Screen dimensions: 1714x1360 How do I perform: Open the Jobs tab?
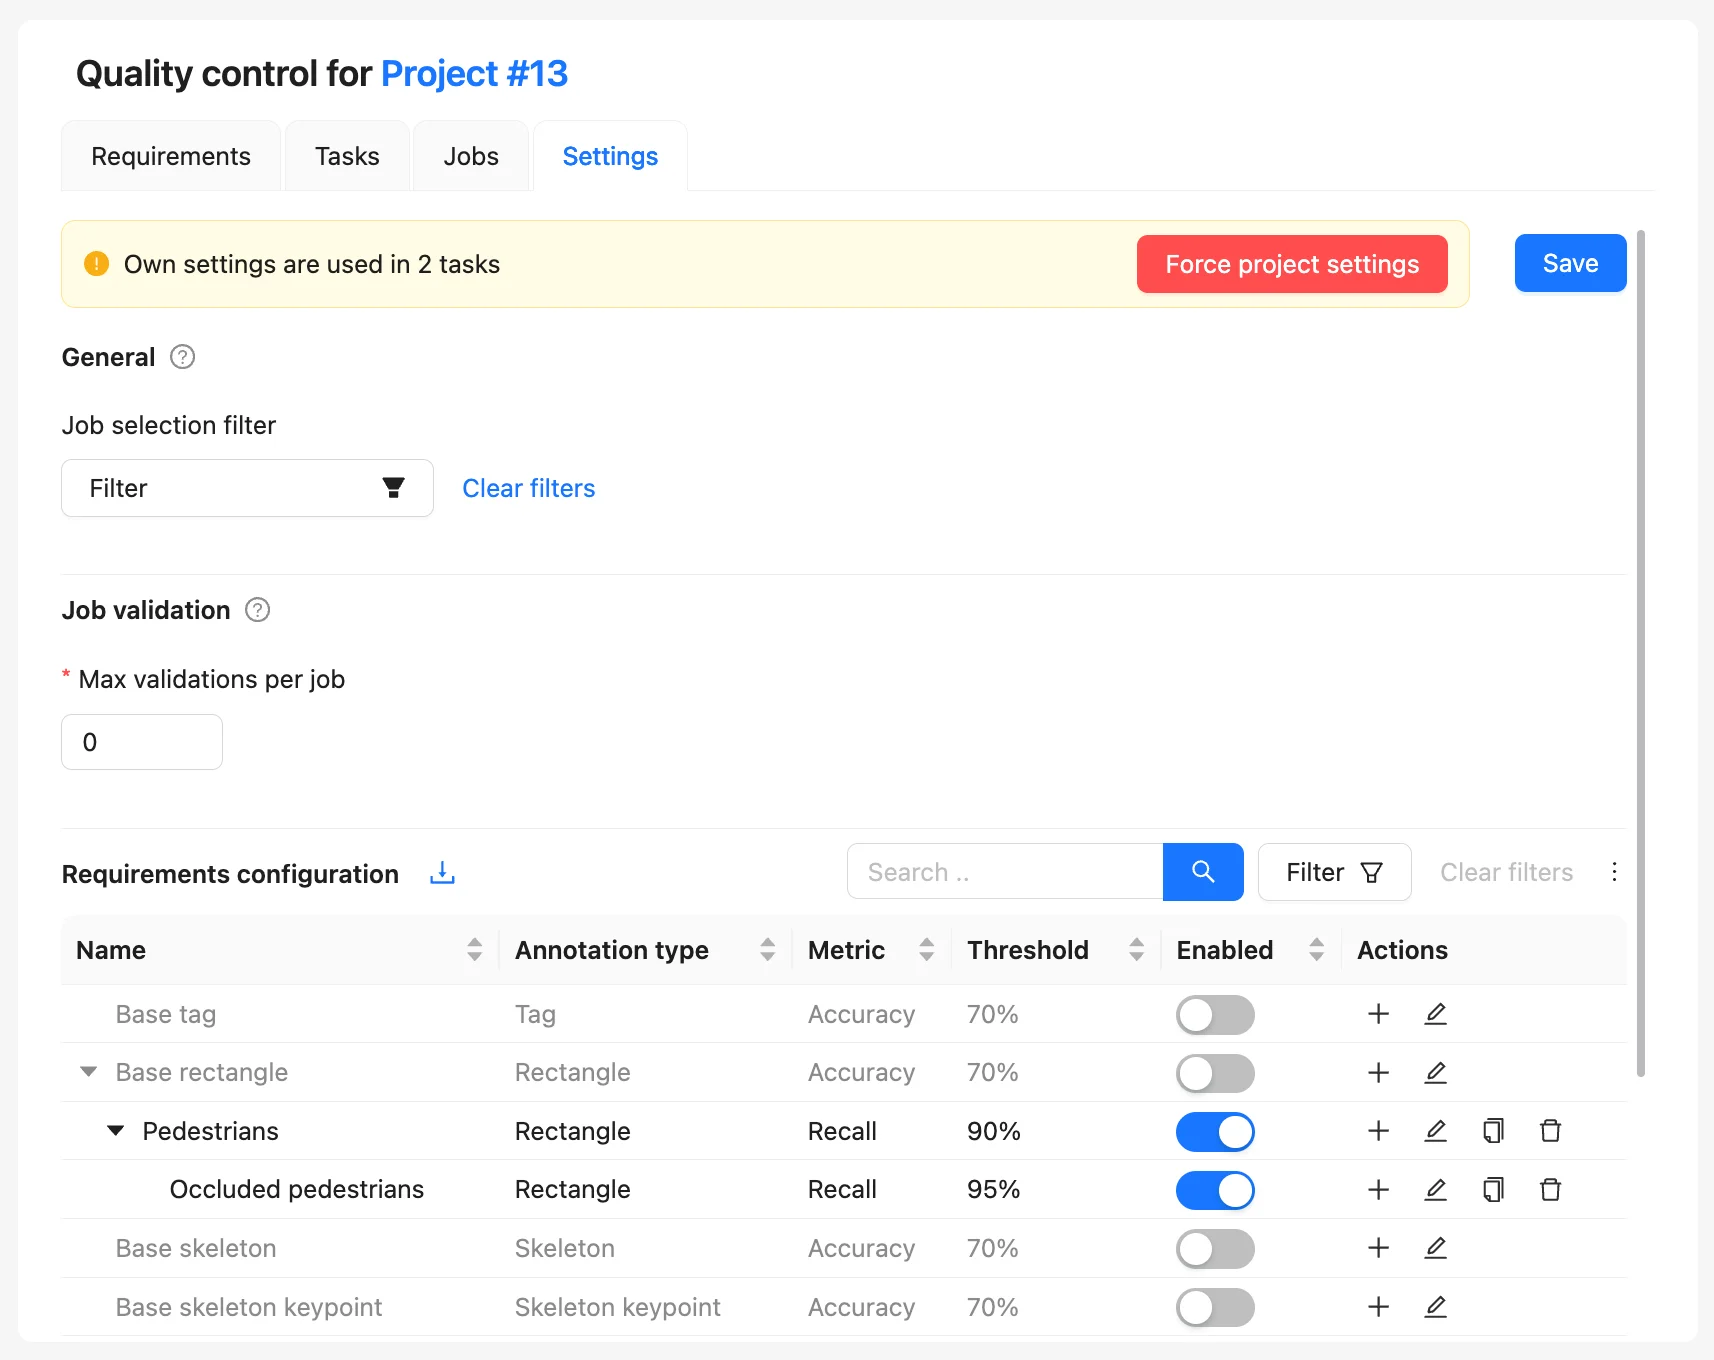point(471,156)
